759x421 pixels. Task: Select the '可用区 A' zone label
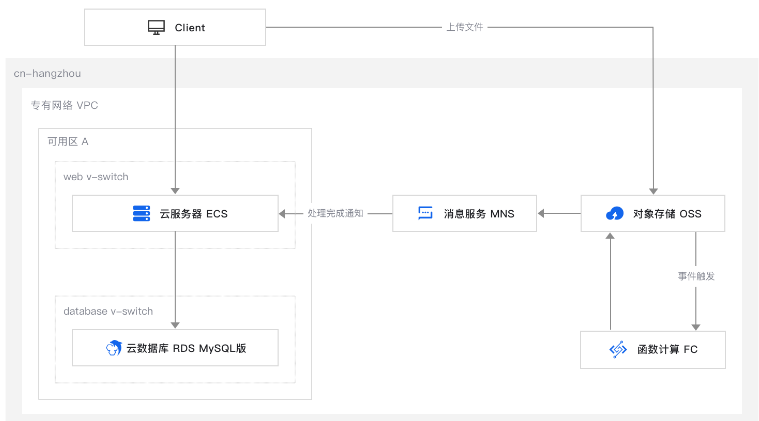(x=68, y=141)
